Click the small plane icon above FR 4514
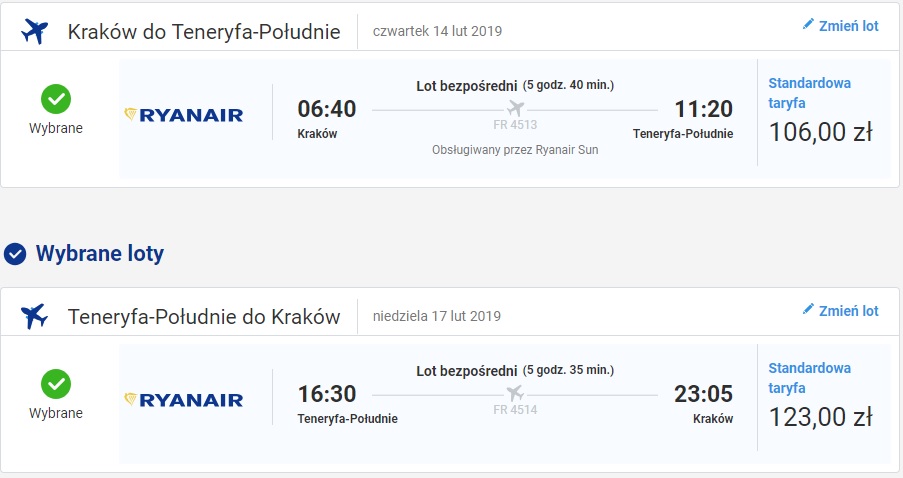This screenshot has width=903, height=478. [515, 393]
